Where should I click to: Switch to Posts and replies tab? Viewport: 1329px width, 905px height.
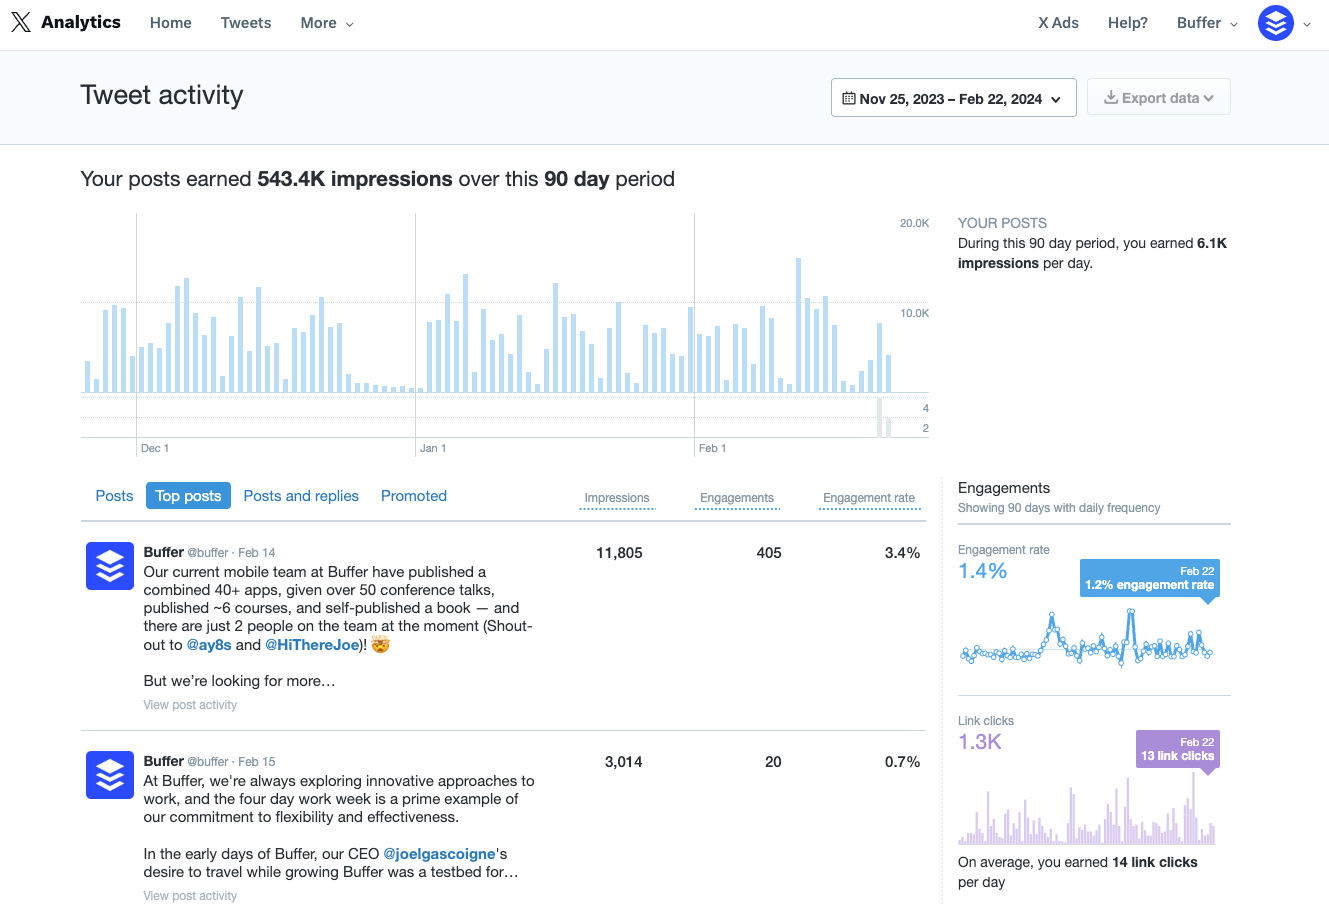pos(301,496)
